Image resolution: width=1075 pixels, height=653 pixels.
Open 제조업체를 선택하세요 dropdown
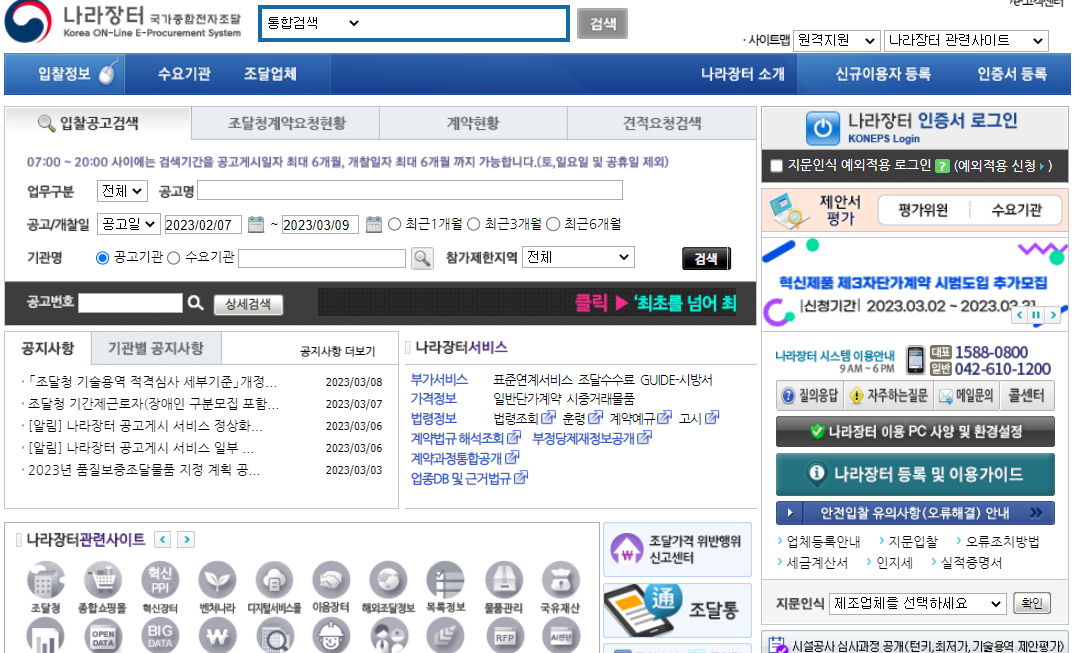click(x=918, y=604)
